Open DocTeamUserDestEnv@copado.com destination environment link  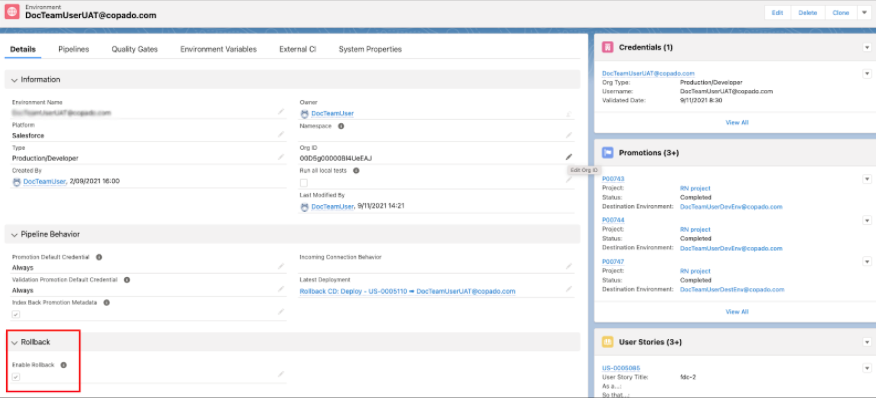pos(732,290)
